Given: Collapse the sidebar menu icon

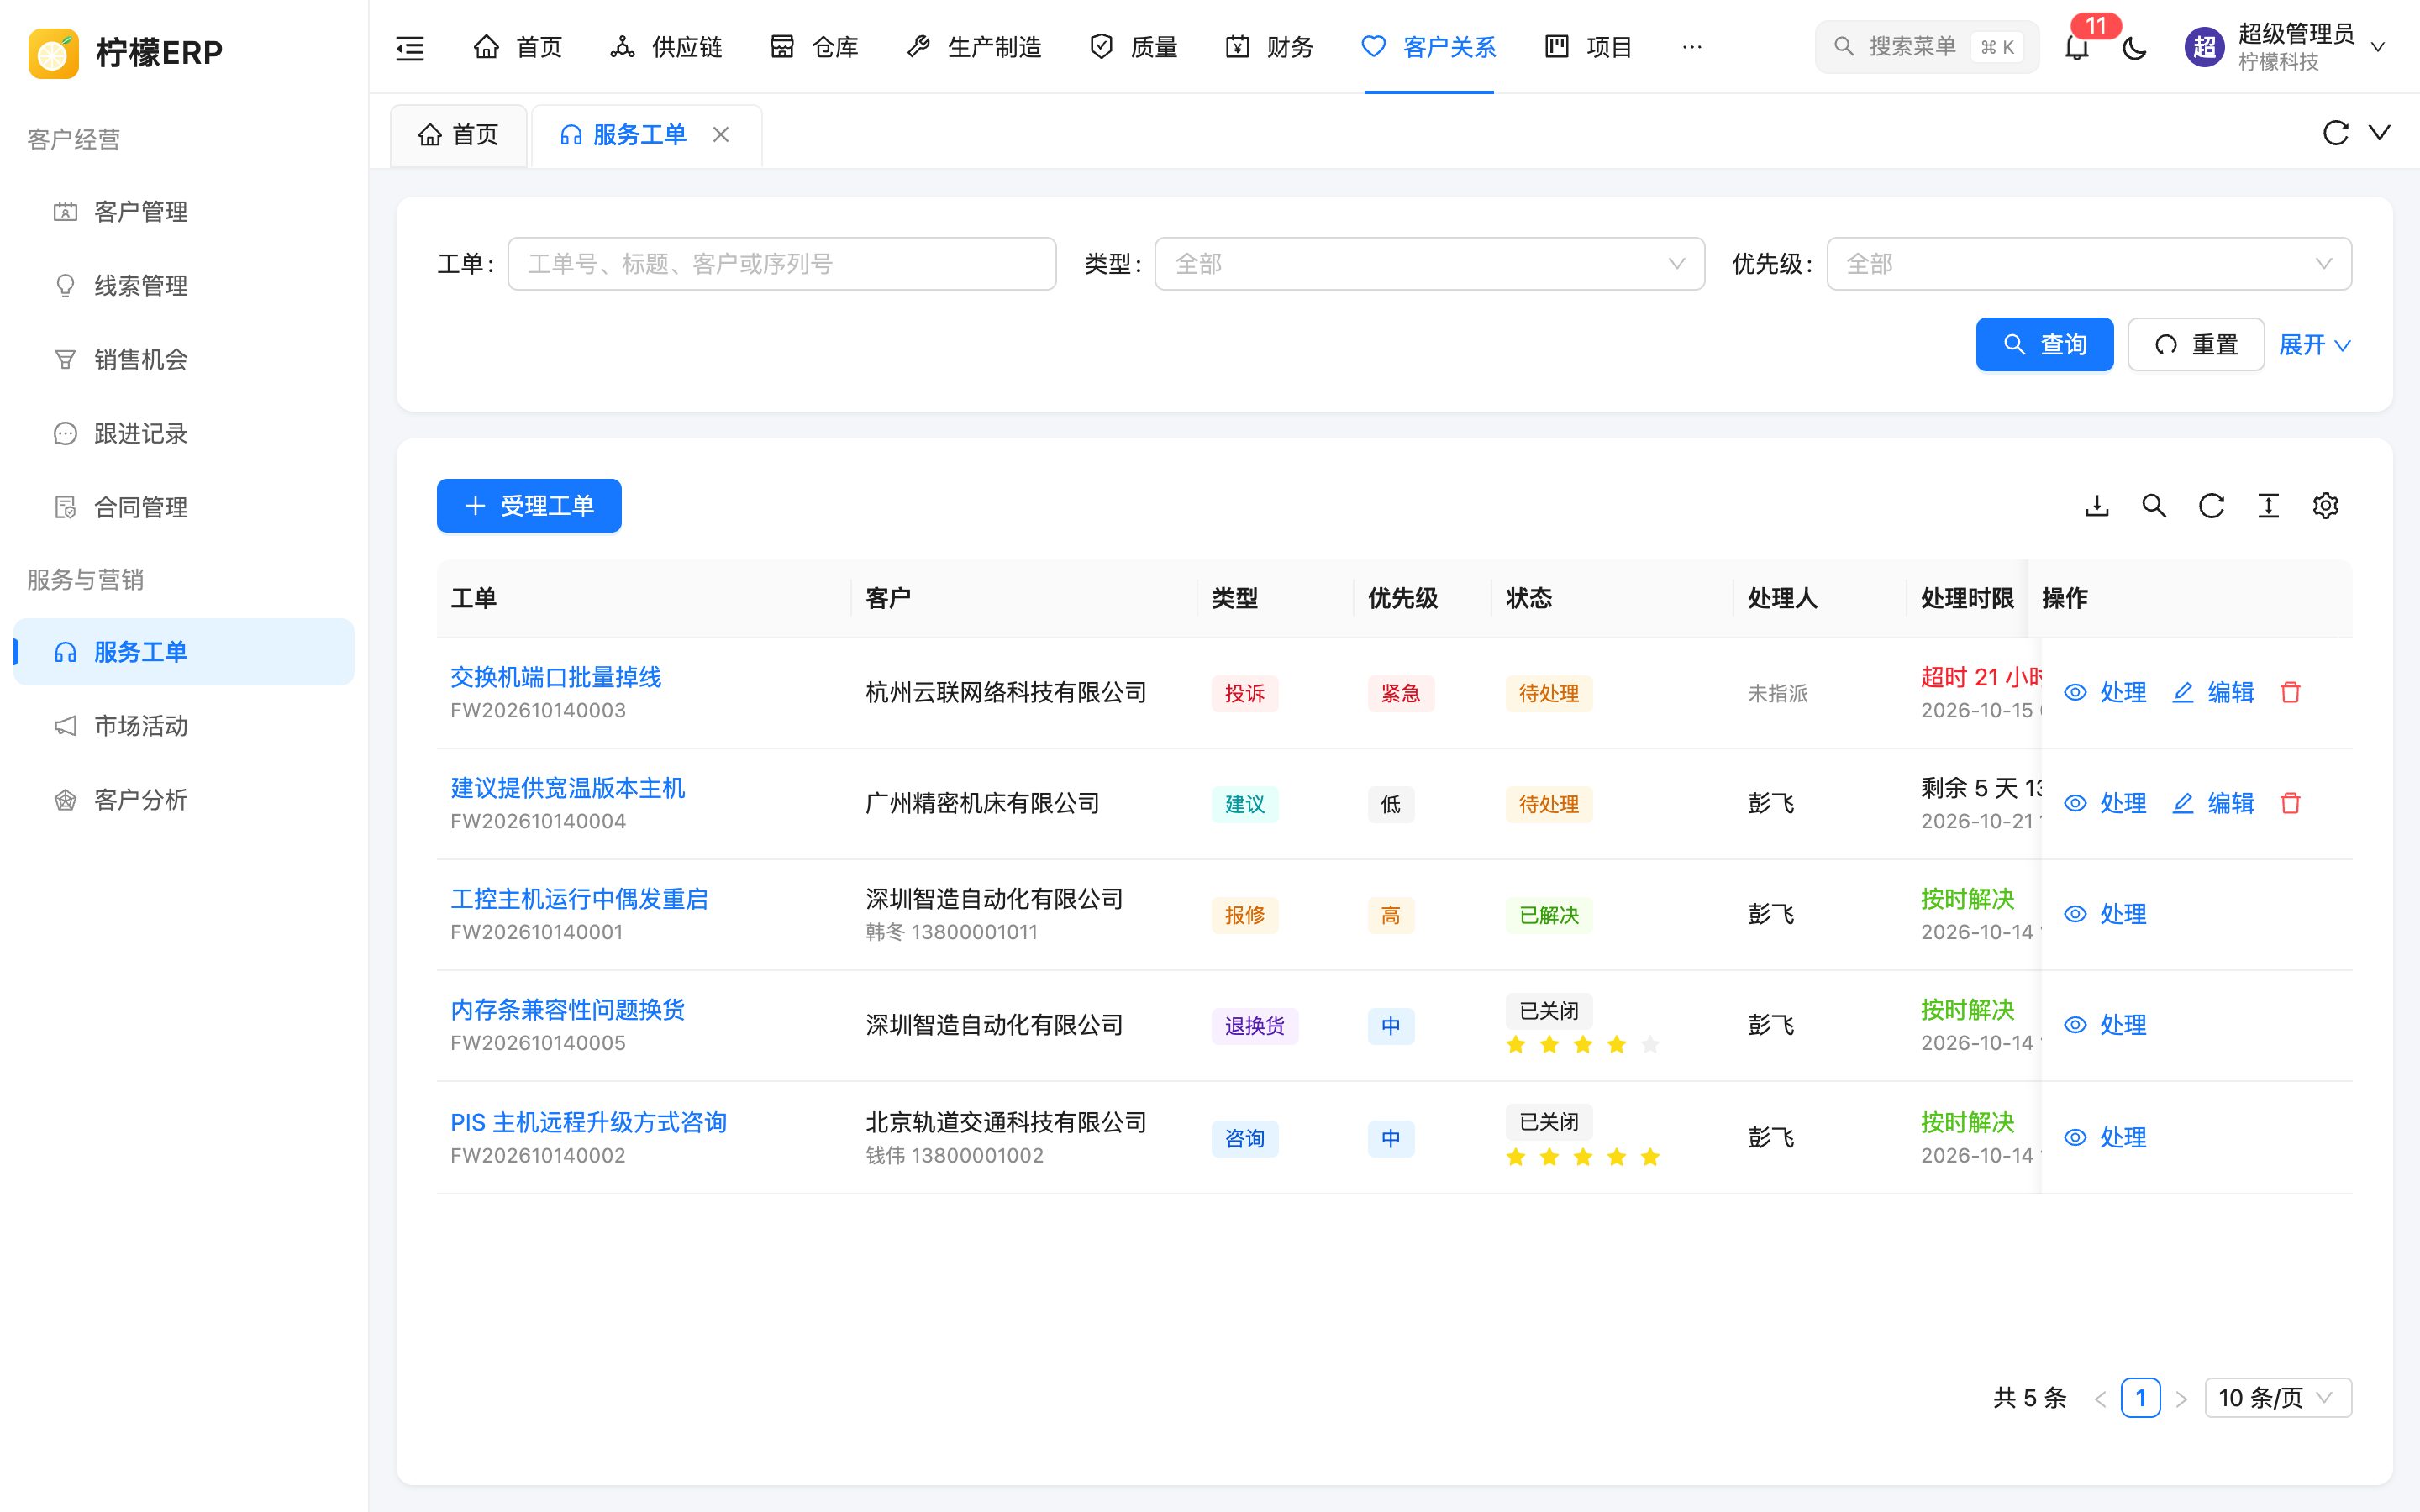Looking at the screenshot, I should click(x=410, y=47).
